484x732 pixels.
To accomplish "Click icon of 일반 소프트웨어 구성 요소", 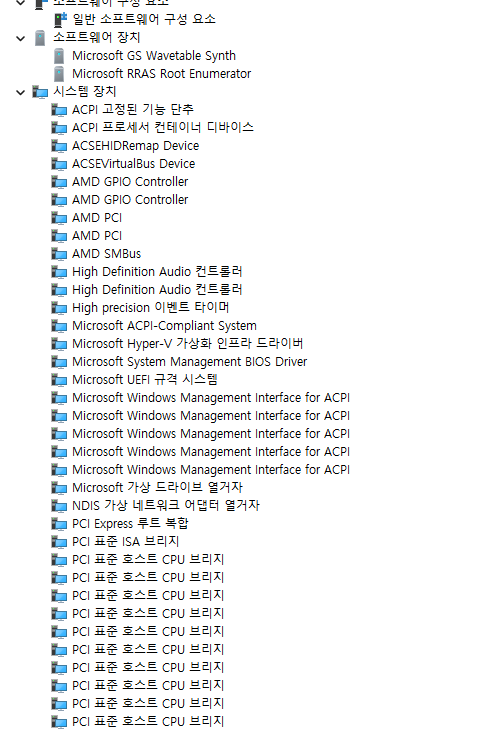I will [60, 20].
